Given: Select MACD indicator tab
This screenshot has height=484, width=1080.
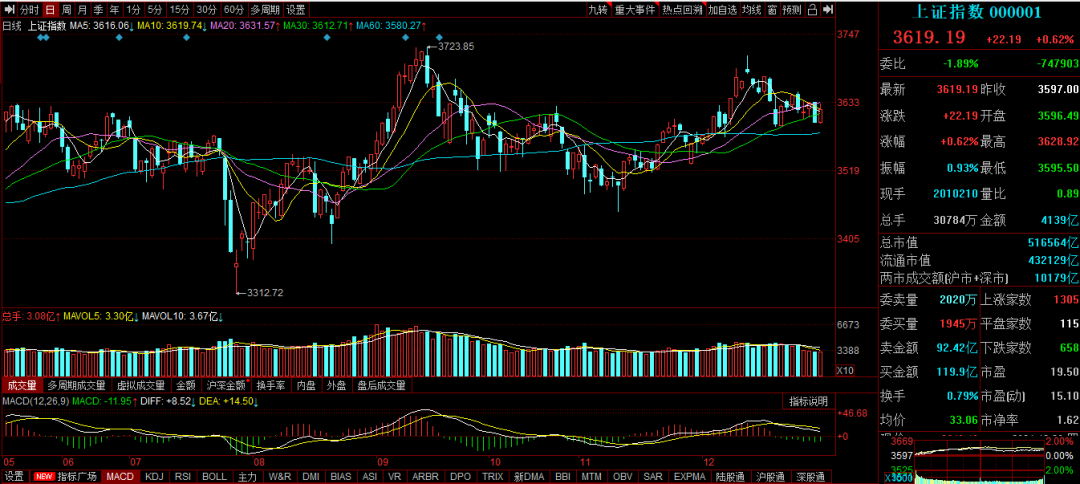Looking at the screenshot, I should pyautogui.click(x=120, y=476).
